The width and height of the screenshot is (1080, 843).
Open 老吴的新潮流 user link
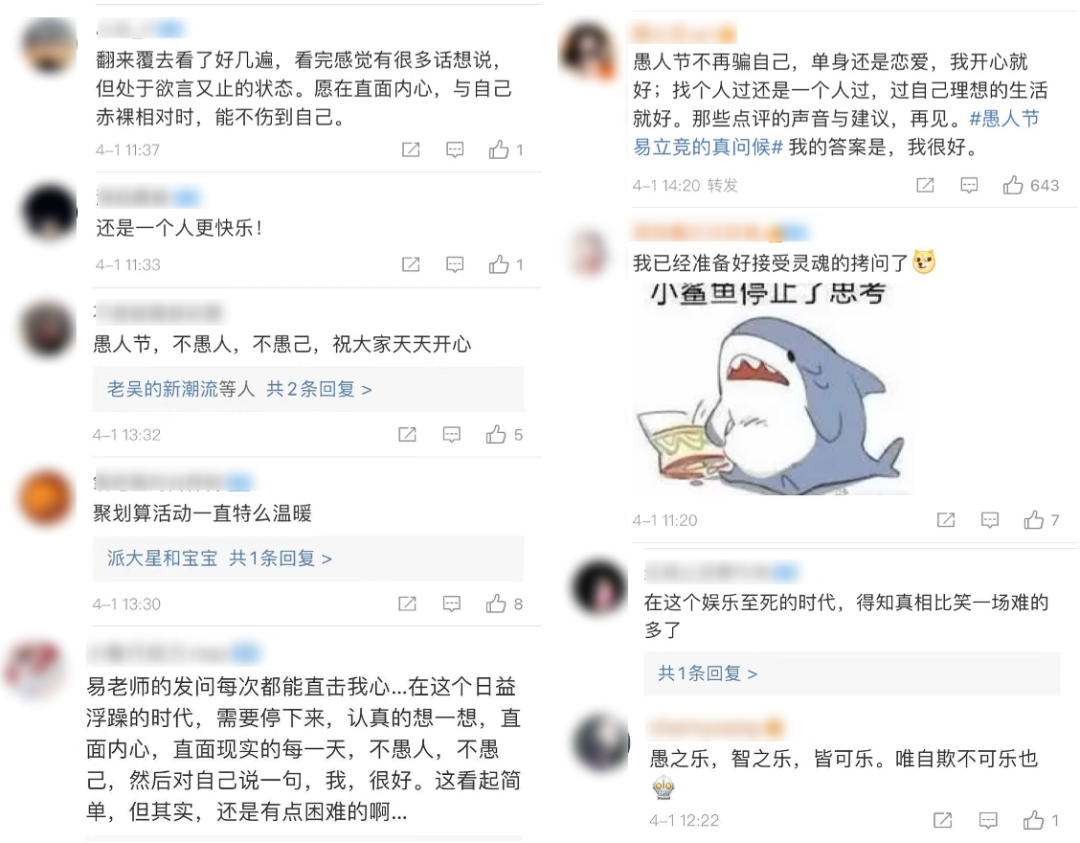coord(162,389)
